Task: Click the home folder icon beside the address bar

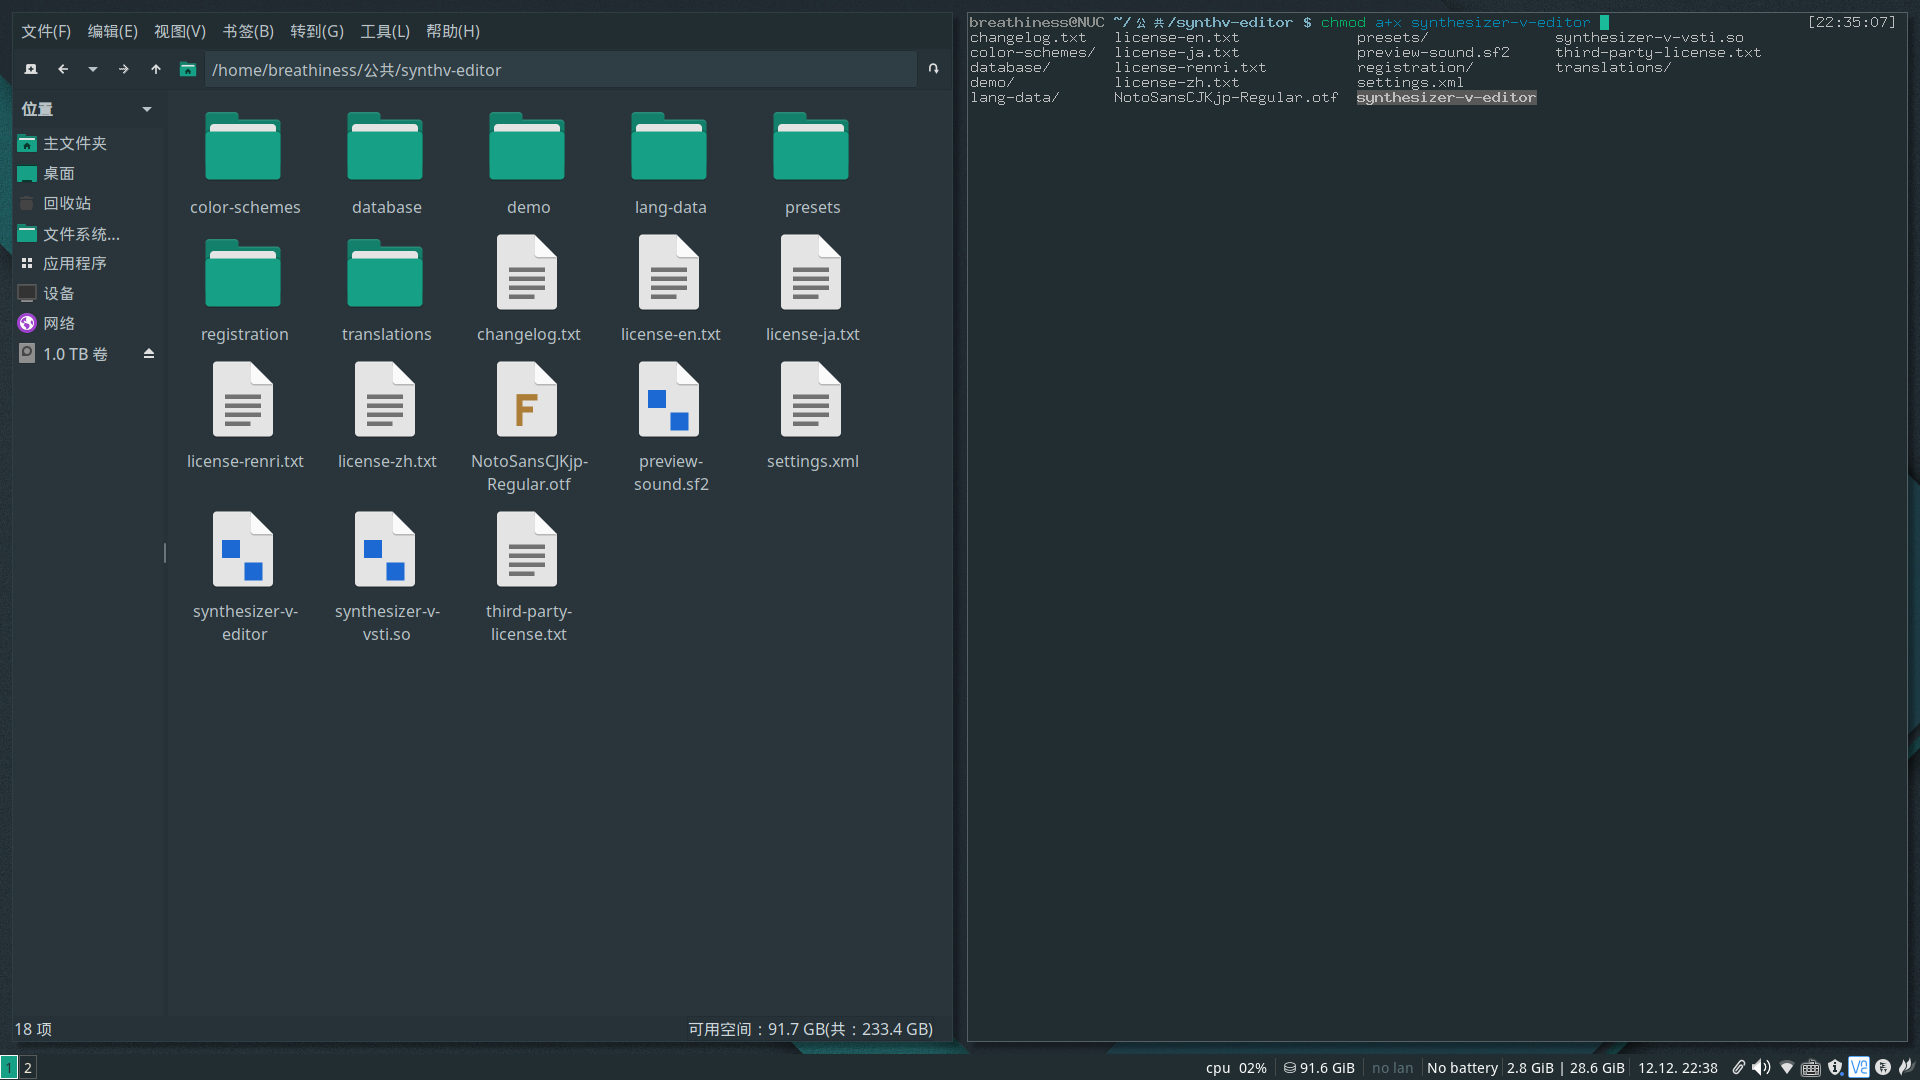Action: (x=188, y=69)
